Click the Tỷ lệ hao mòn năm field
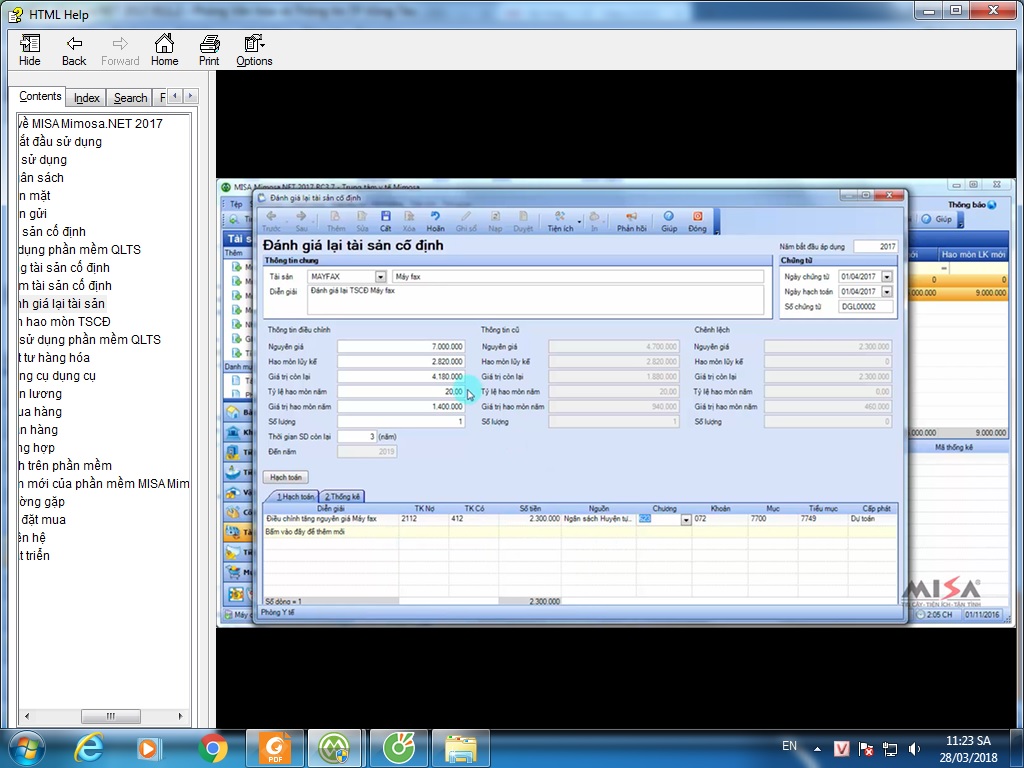This screenshot has width=1024, height=768. (400, 392)
